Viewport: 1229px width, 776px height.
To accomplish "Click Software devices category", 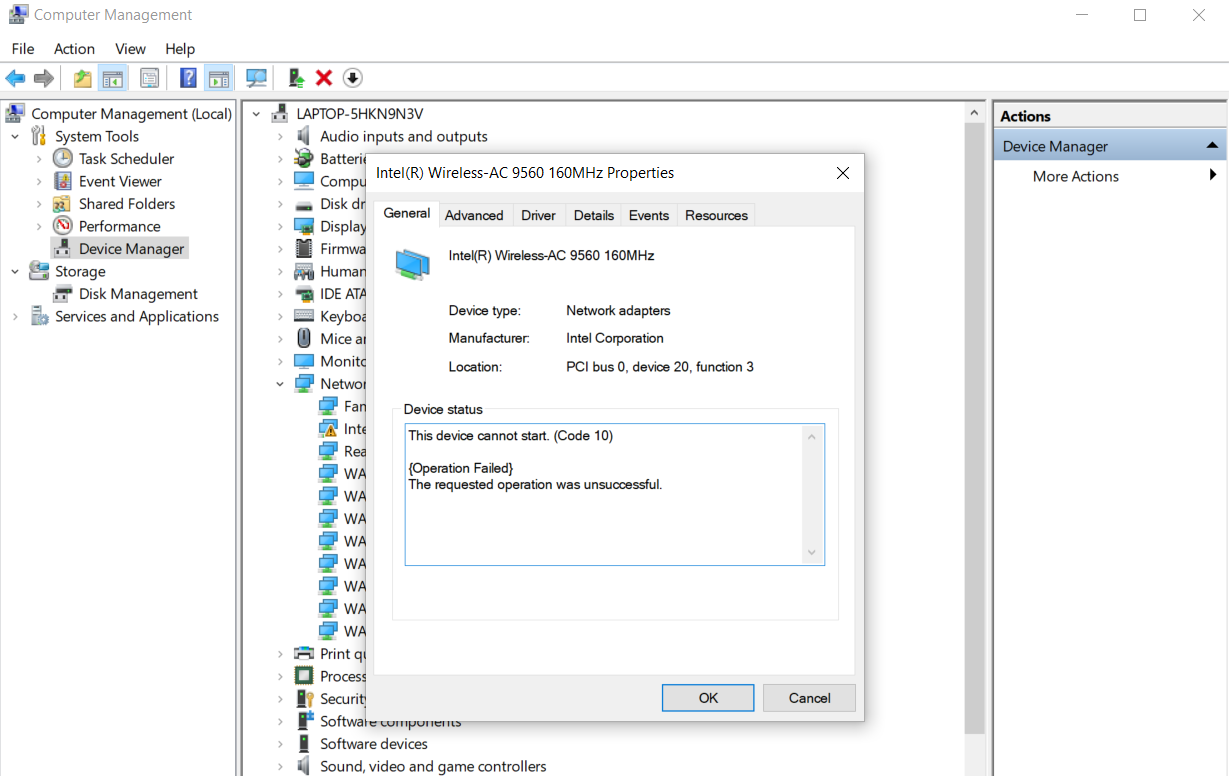I will coord(374,744).
